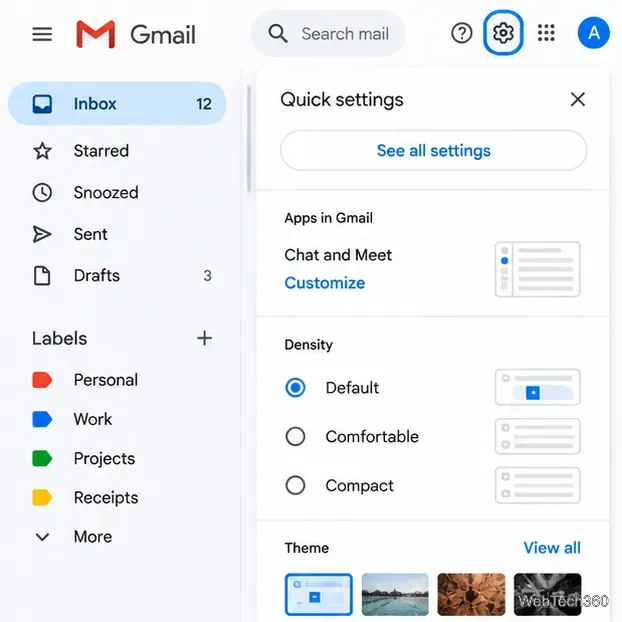Click the search magnifier icon

[x=278, y=34]
